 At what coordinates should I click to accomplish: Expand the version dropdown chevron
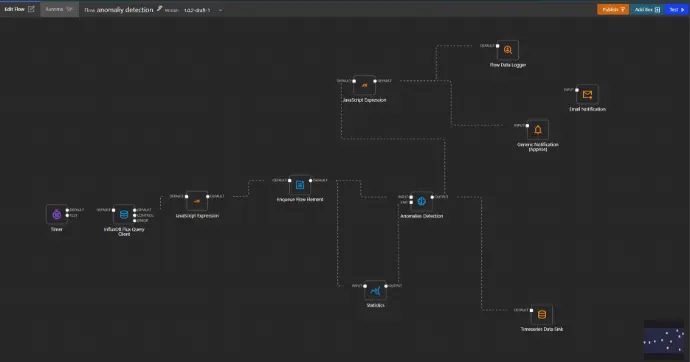coord(220,10)
